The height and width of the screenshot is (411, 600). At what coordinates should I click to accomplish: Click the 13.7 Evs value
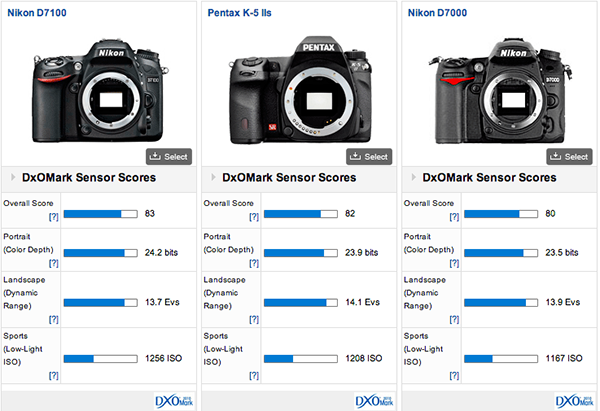point(162,302)
